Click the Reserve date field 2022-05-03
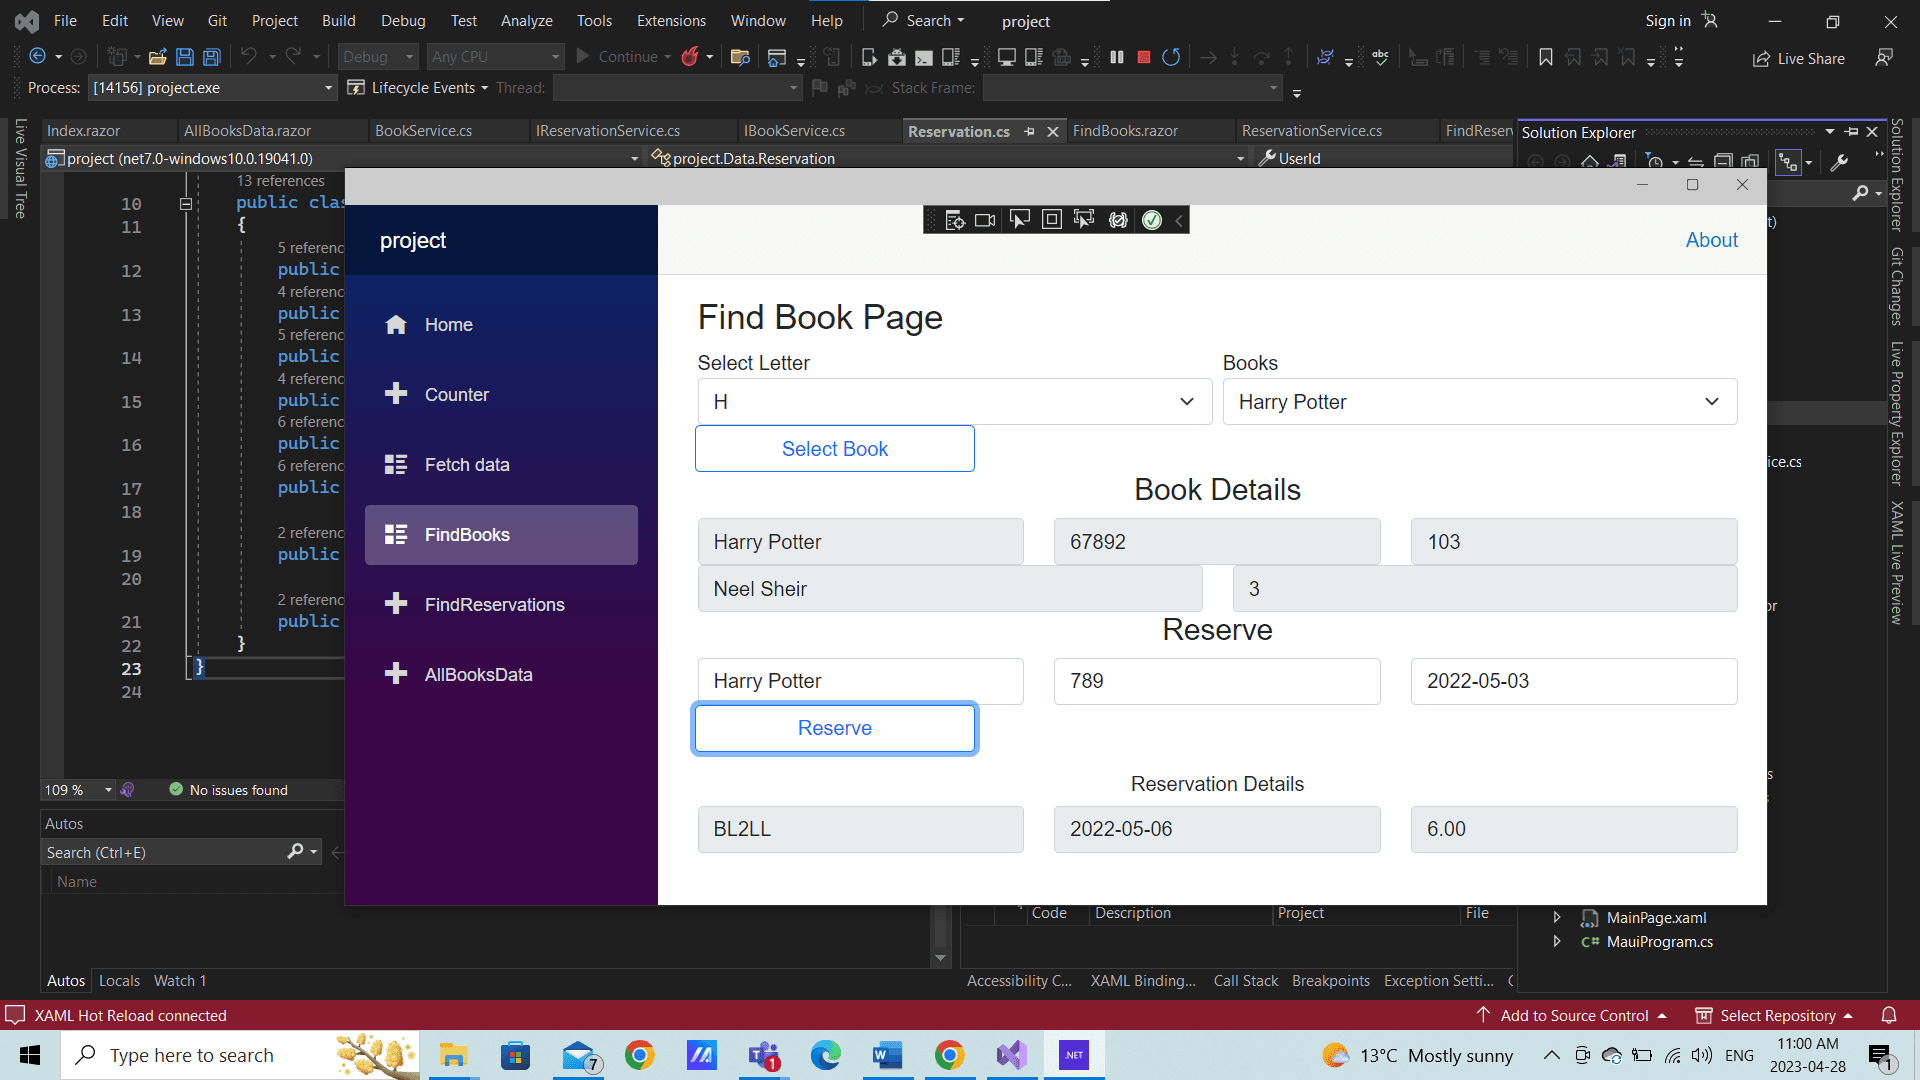The height and width of the screenshot is (1080, 1920). (1573, 681)
